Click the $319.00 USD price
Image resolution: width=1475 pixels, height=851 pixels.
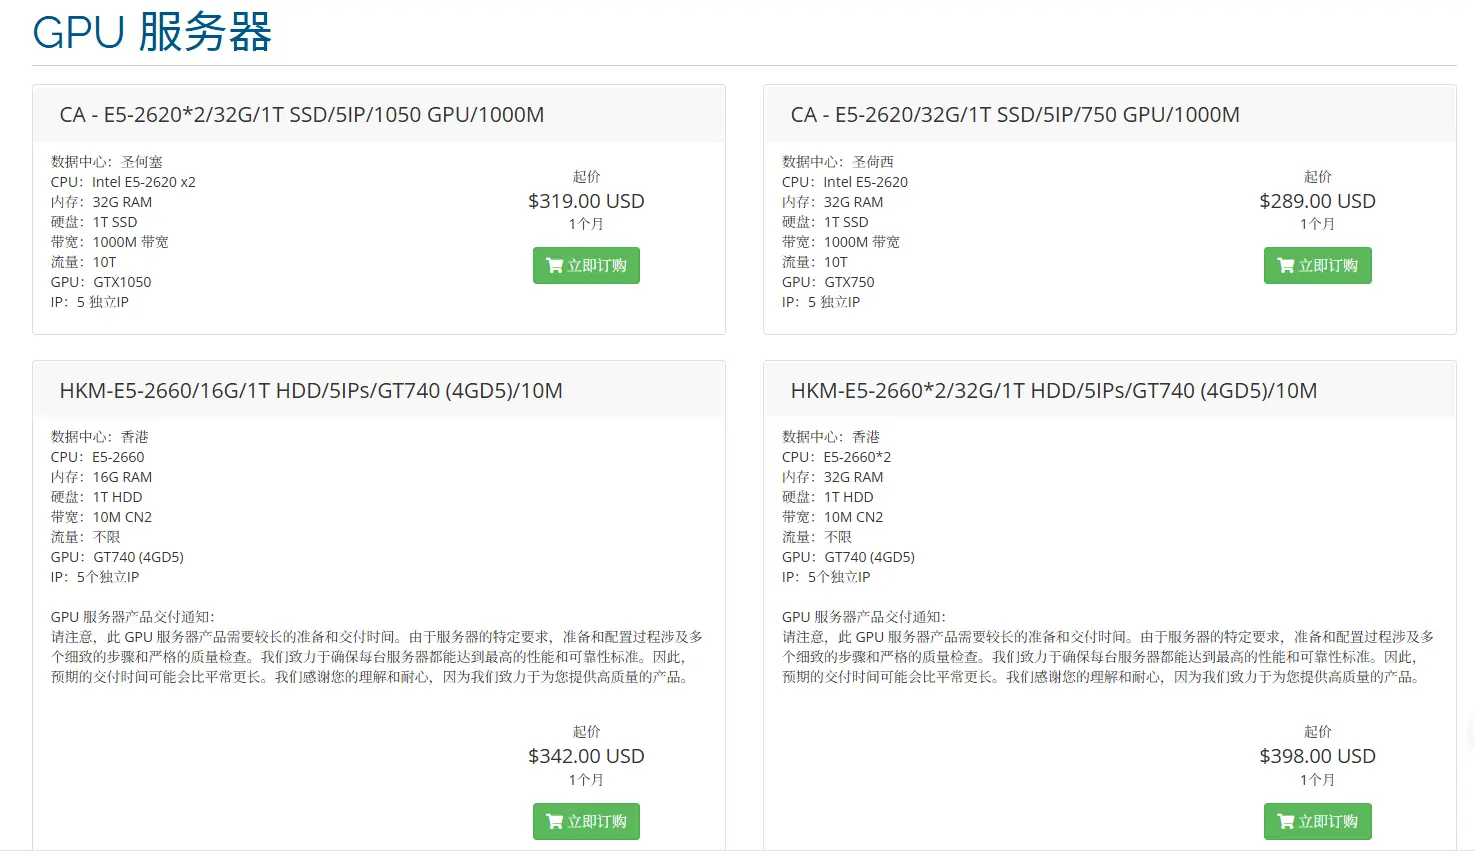click(x=586, y=201)
